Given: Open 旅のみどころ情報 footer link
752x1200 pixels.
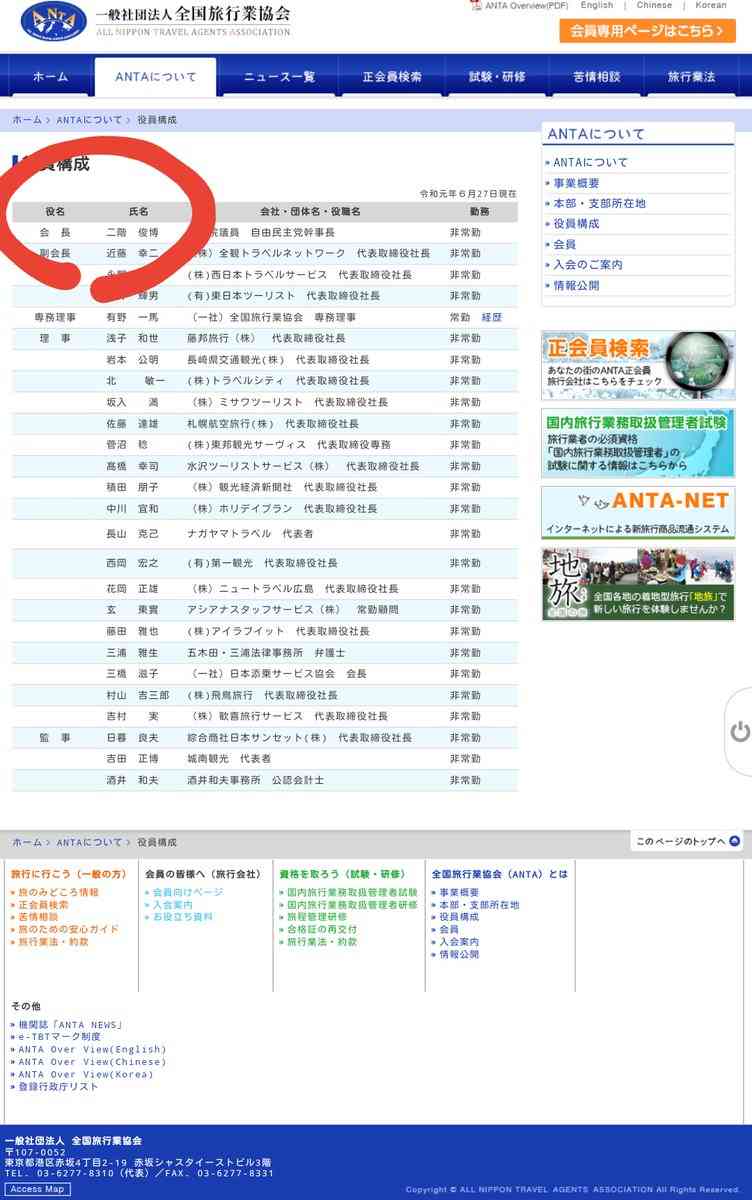Looking at the screenshot, I should [x=58, y=892].
